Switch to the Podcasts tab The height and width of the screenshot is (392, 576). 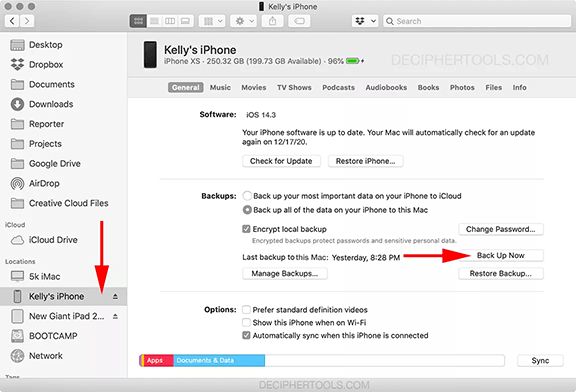tap(338, 87)
